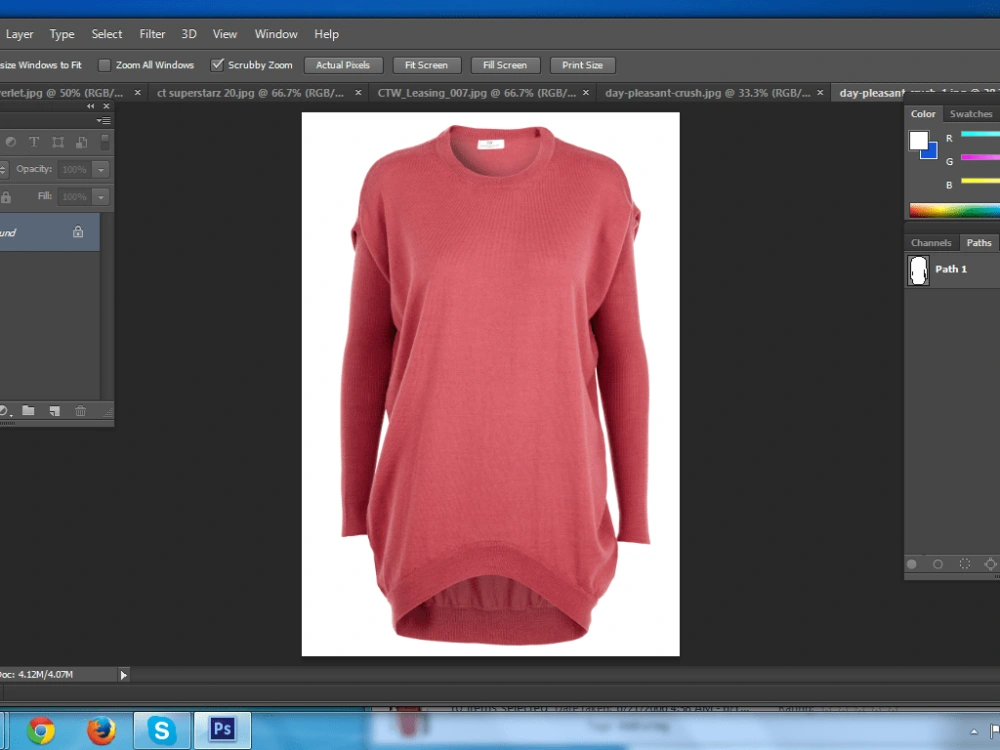Image resolution: width=1000 pixels, height=750 pixels.
Task: Open the Layer menu
Action: [x=19, y=34]
